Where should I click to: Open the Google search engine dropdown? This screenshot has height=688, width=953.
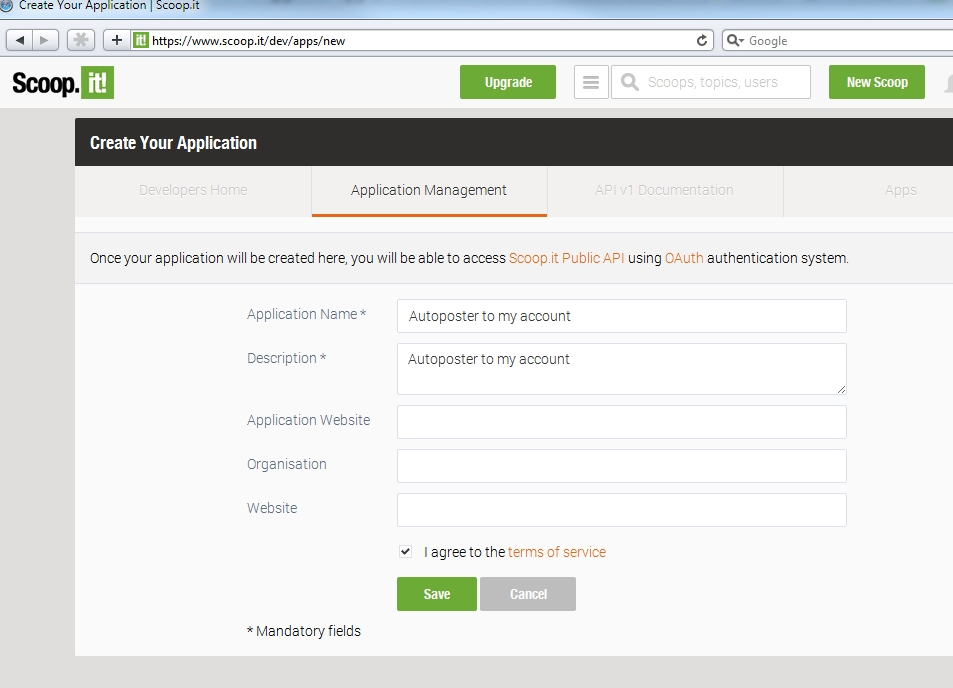(x=737, y=40)
